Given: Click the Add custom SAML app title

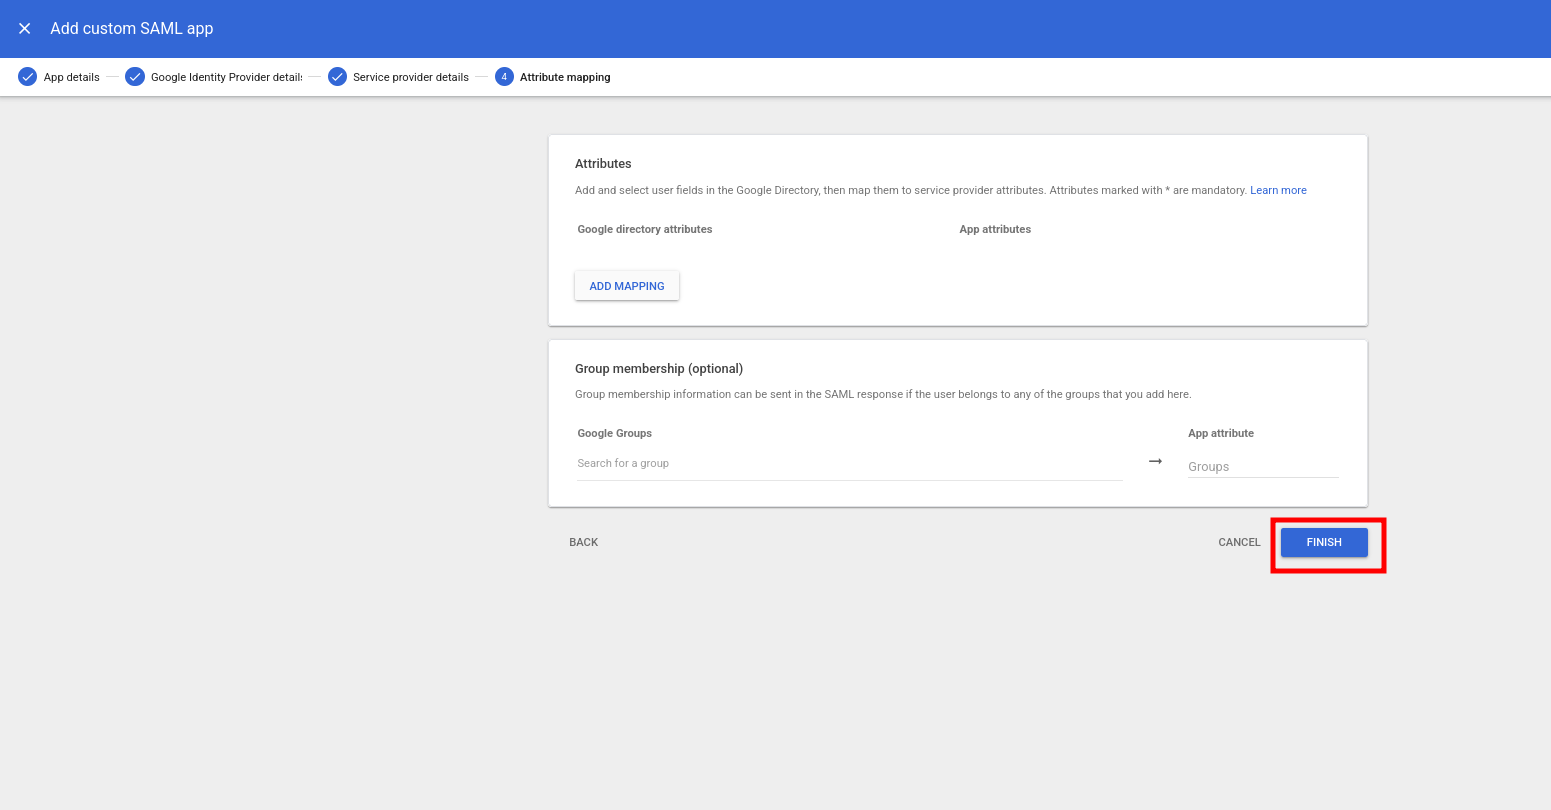Looking at the screenshot, I should point(132,28).
